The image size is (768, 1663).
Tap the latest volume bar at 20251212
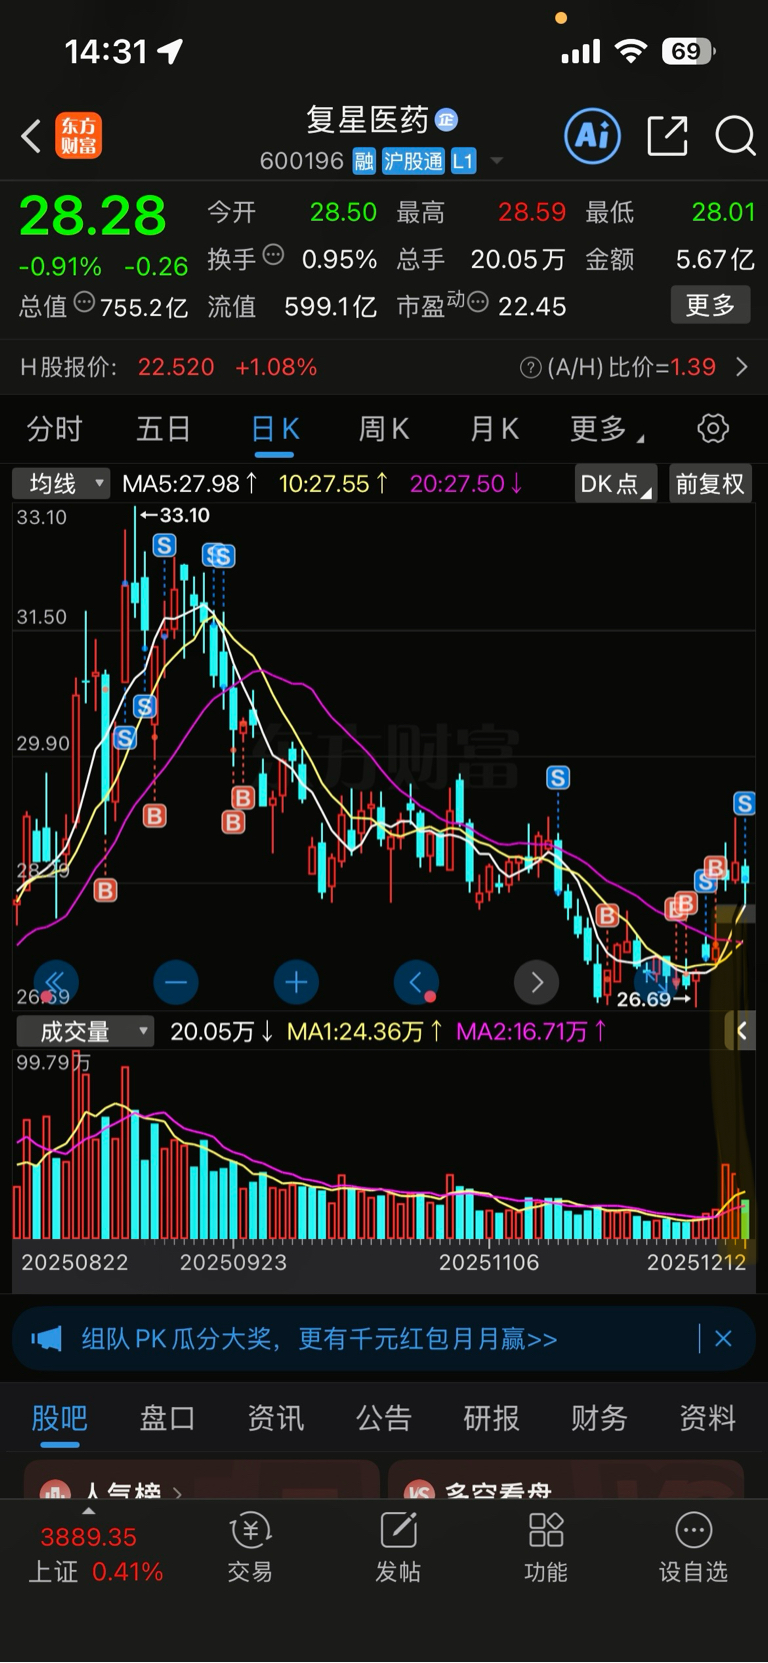point(745,1221)
